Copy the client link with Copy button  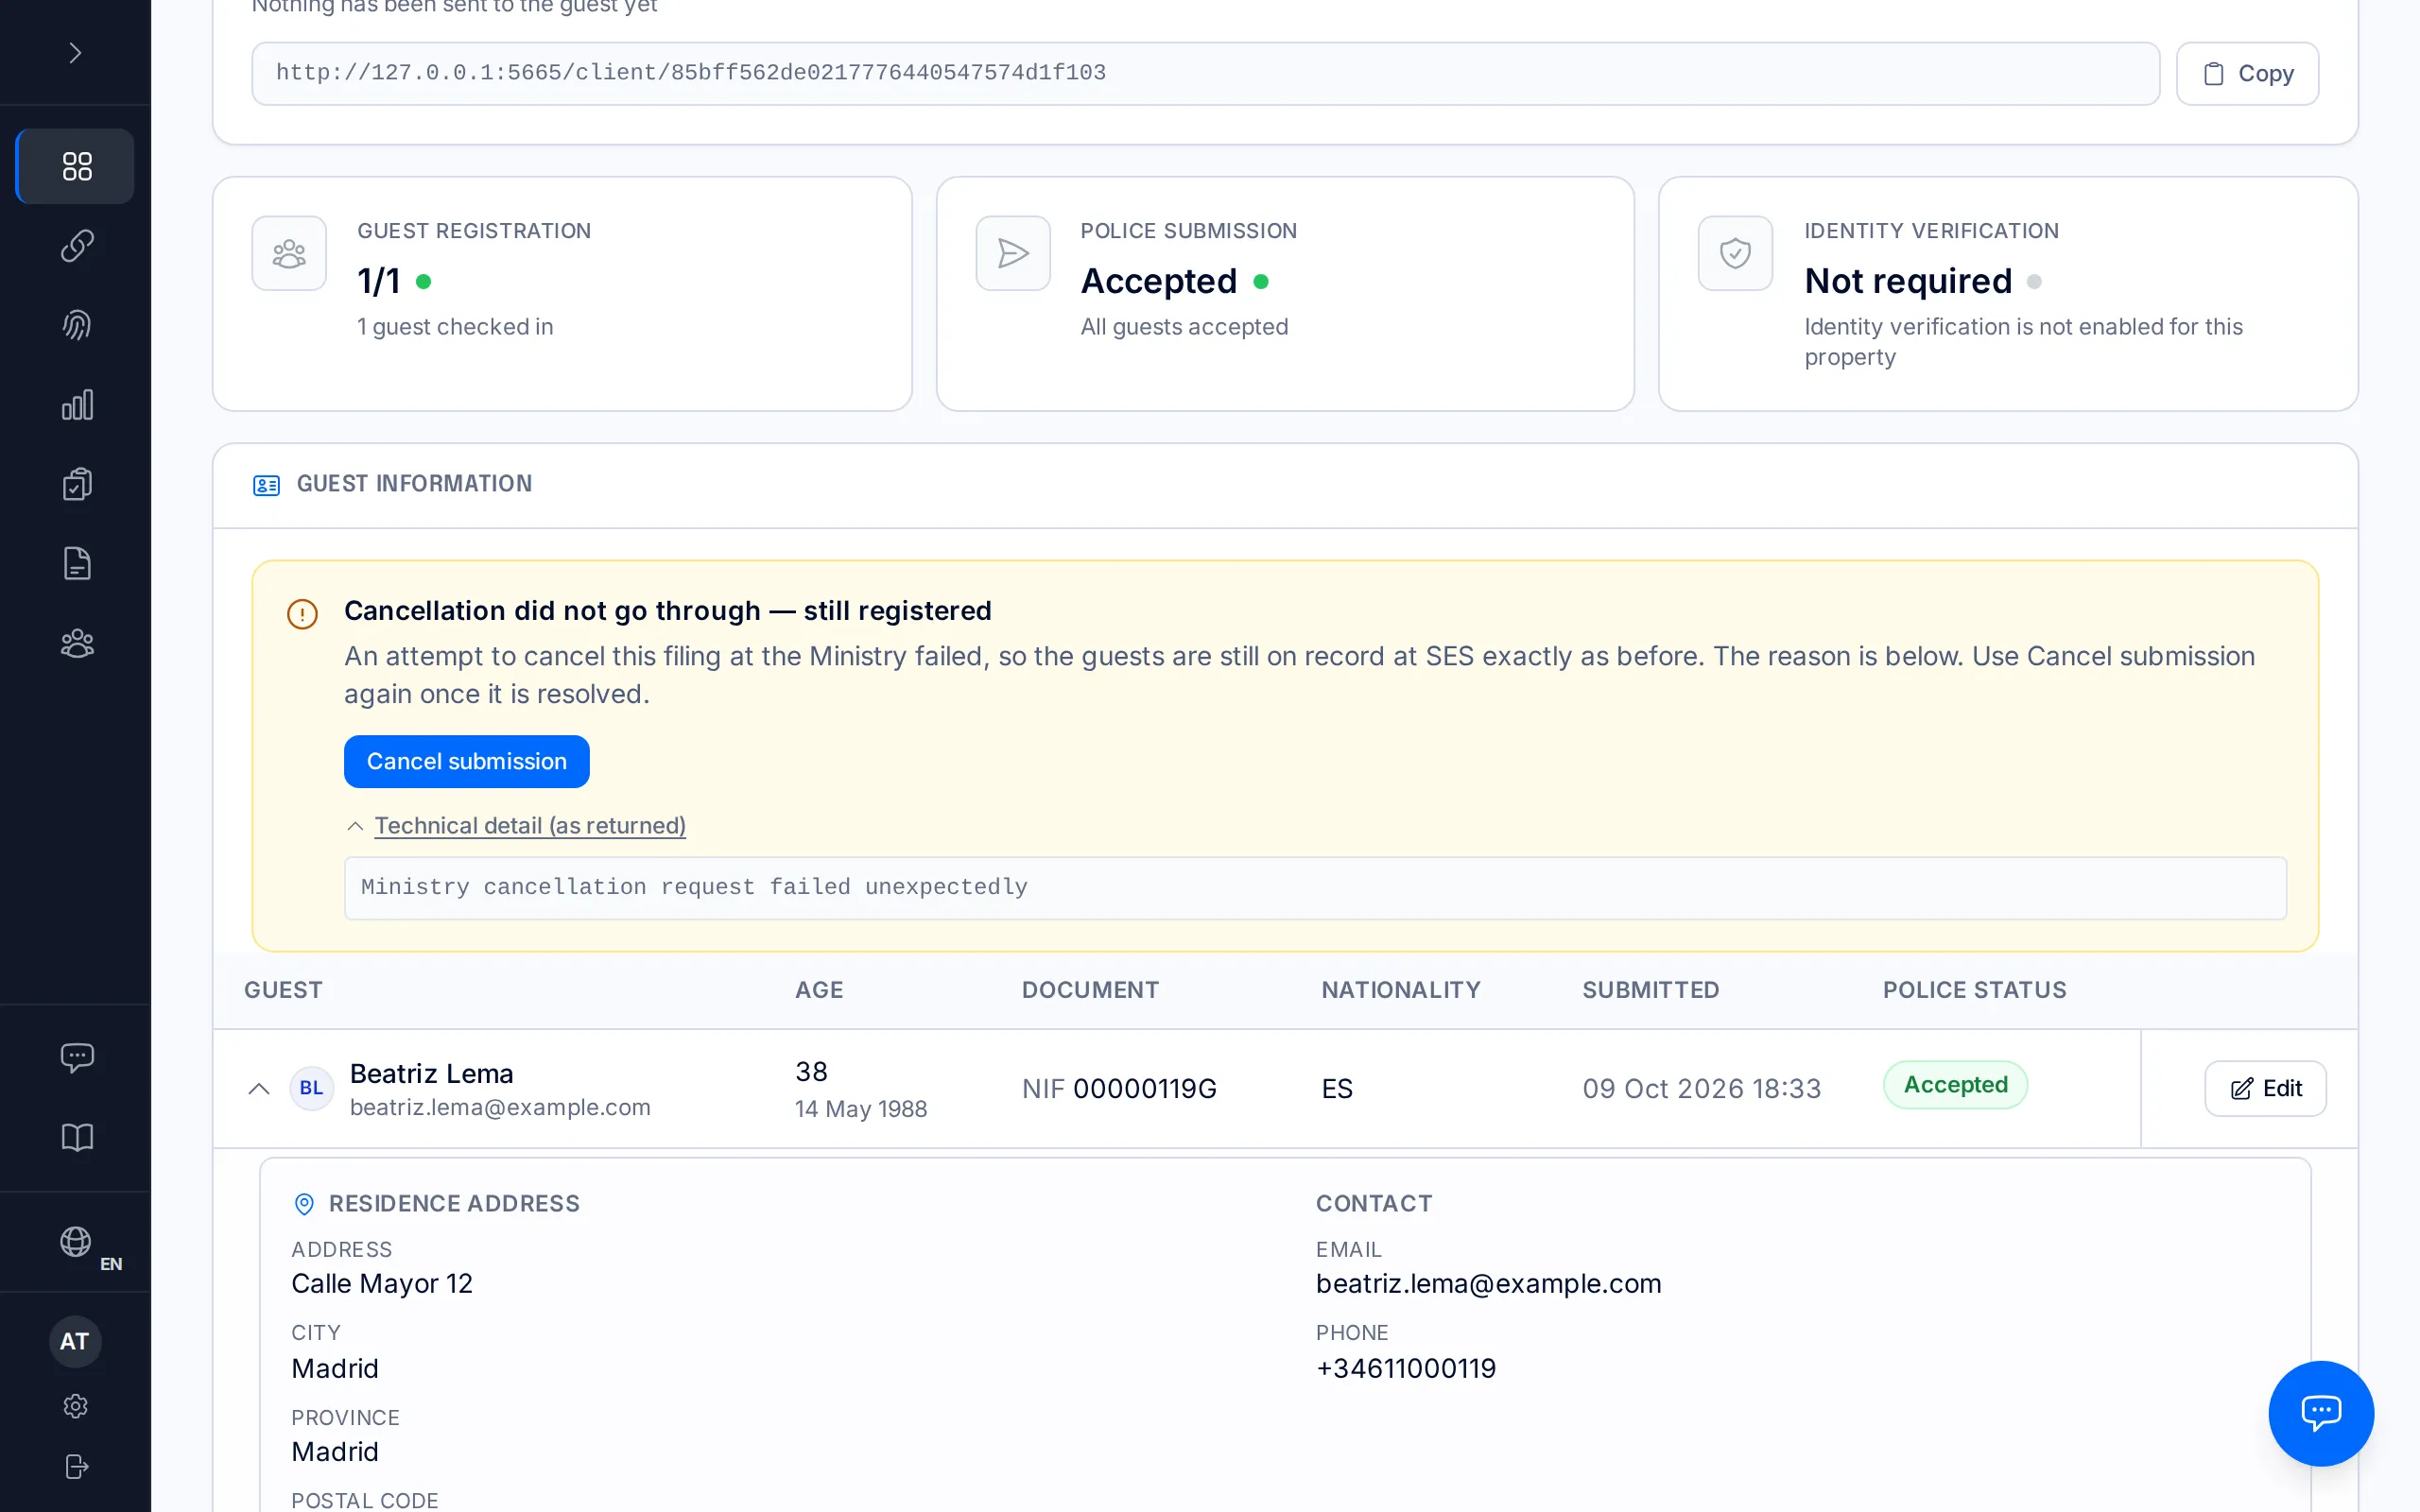pos(2247,73)
